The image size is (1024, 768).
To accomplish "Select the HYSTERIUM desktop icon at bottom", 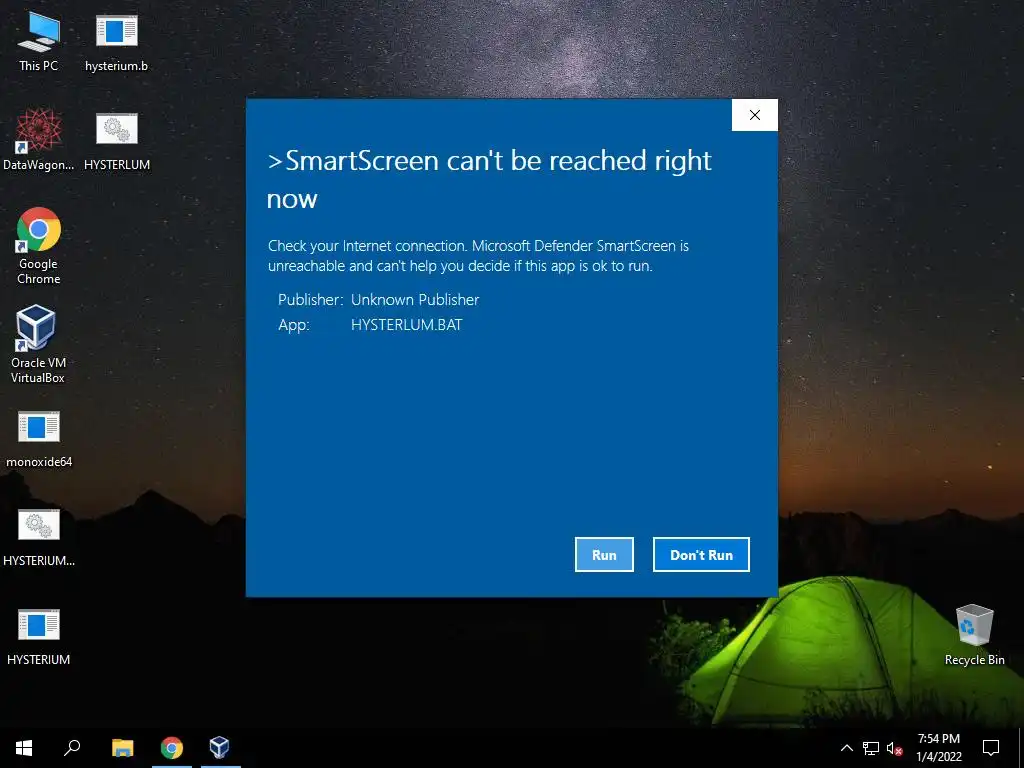I will pos(39,637).
